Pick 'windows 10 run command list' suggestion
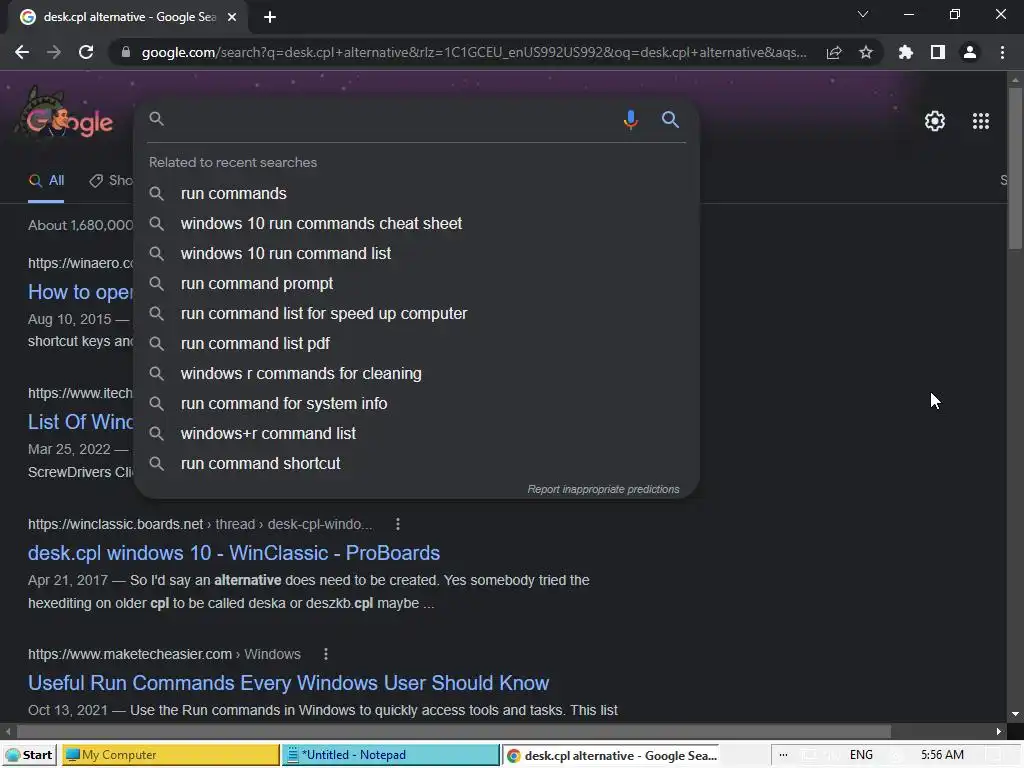 416,253
